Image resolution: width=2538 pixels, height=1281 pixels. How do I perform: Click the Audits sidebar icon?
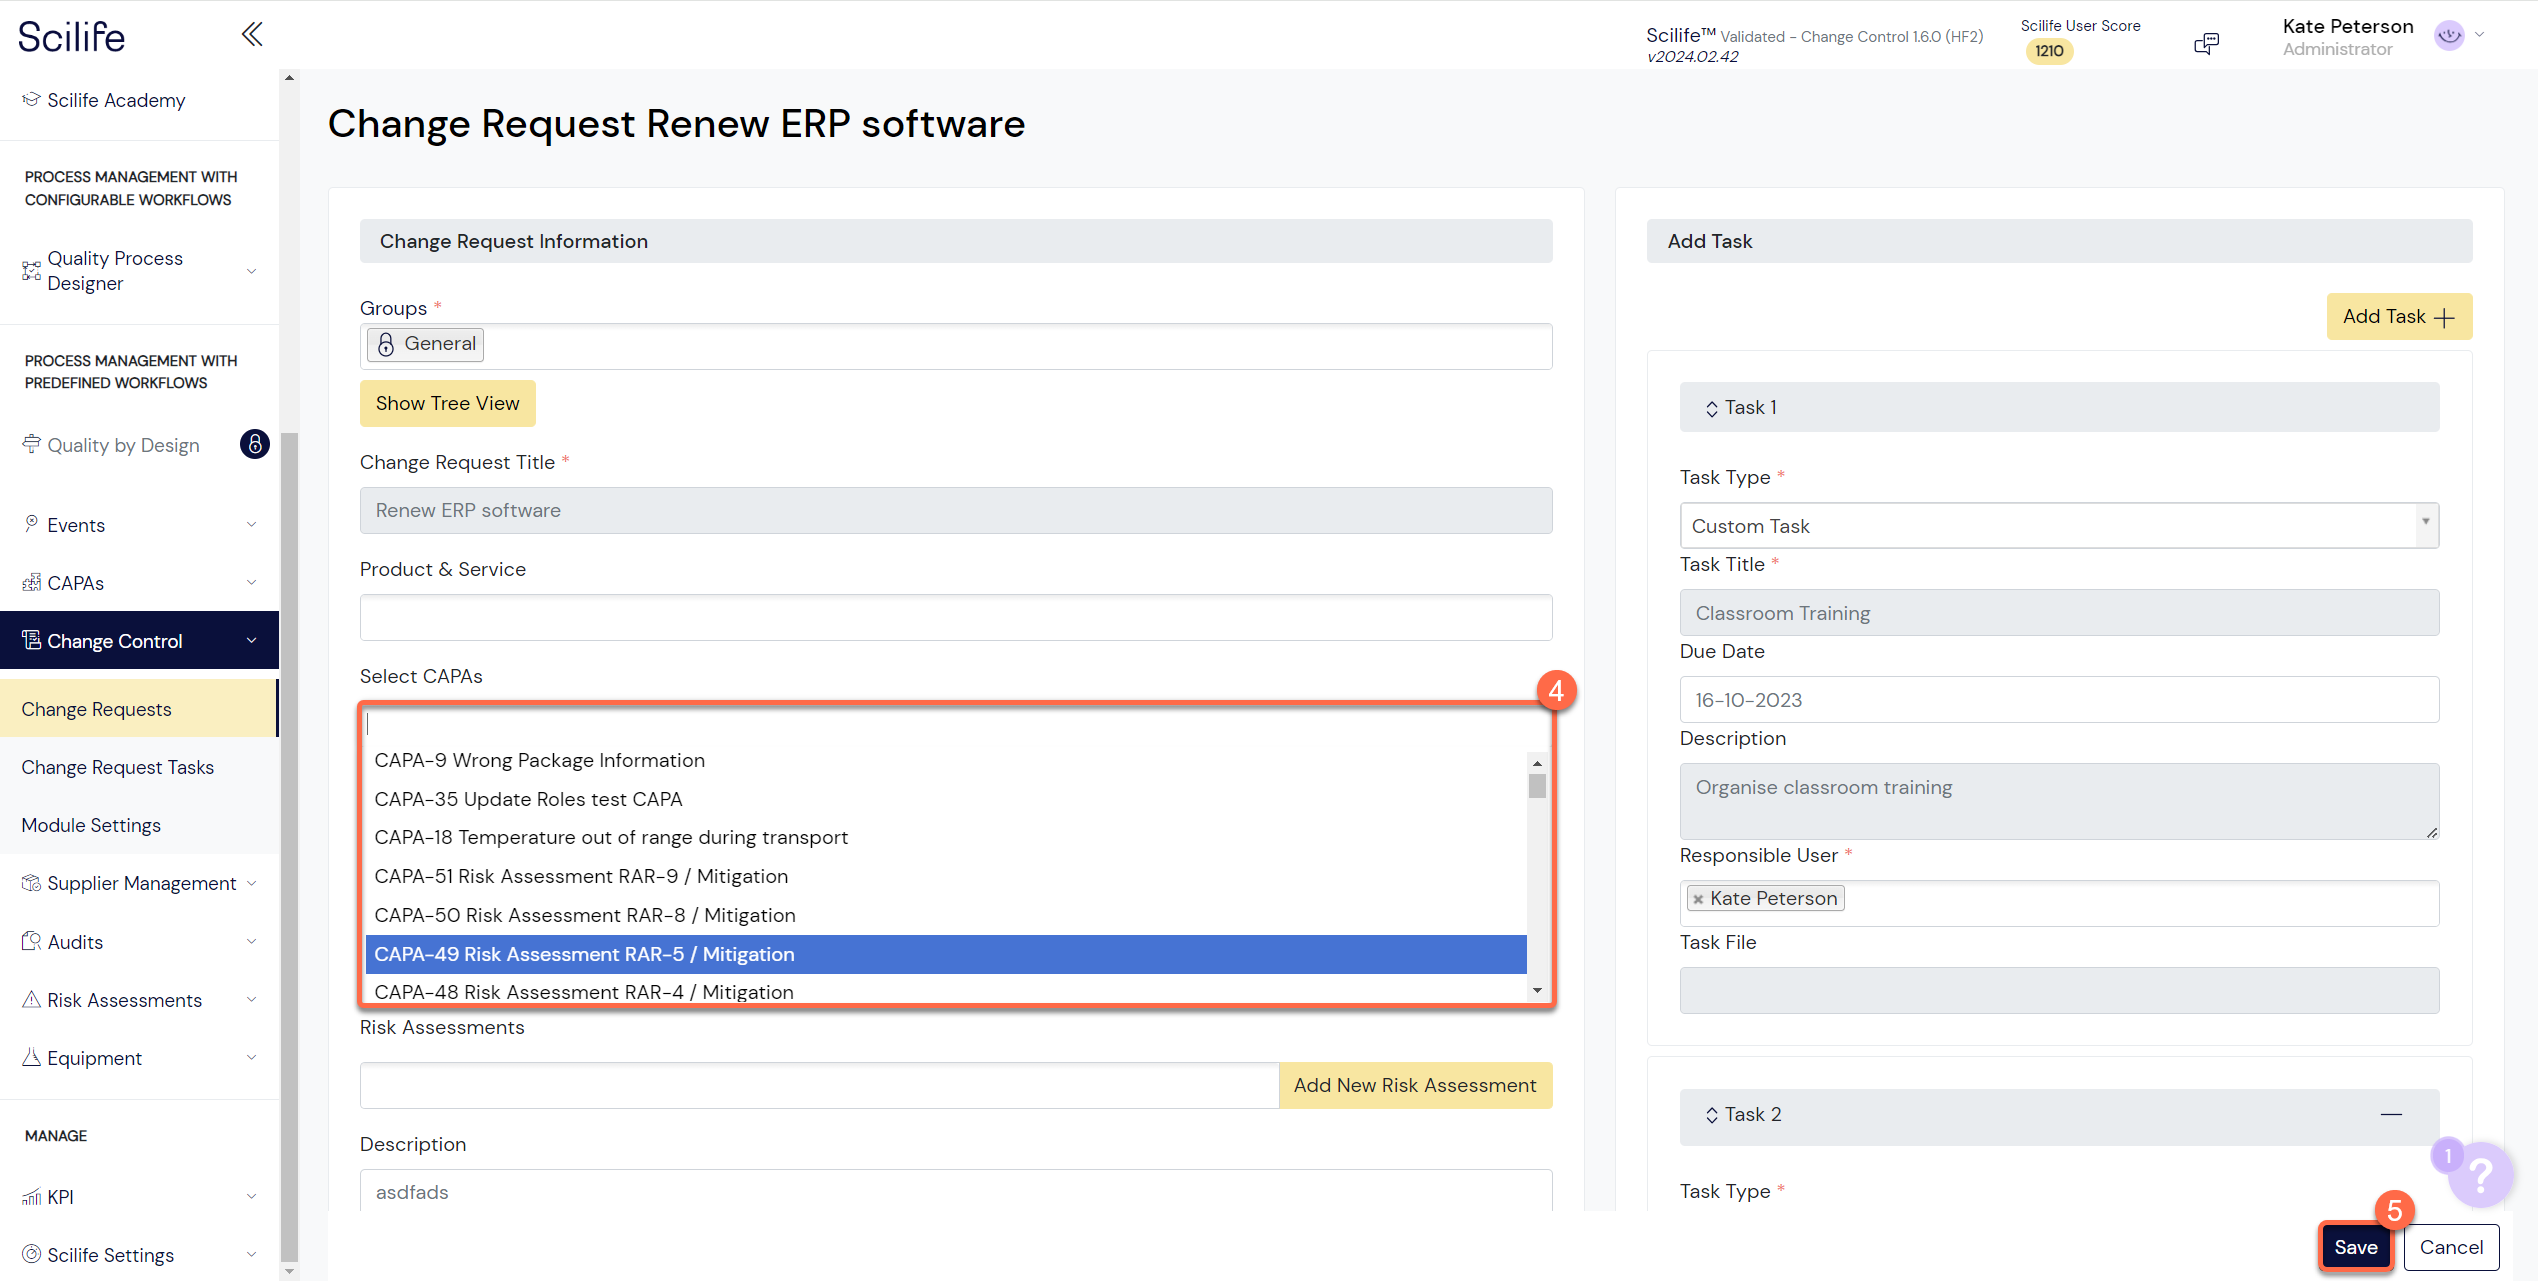pyautogui.click(x=32, y=941)
